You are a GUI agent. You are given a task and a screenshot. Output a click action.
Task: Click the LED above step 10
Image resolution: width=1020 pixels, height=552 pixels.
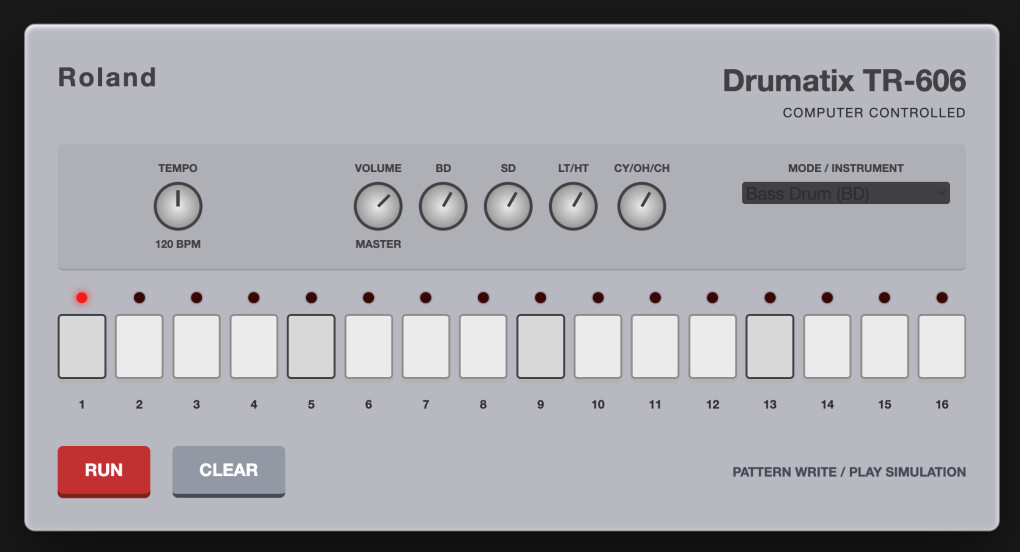coord(598,298)
